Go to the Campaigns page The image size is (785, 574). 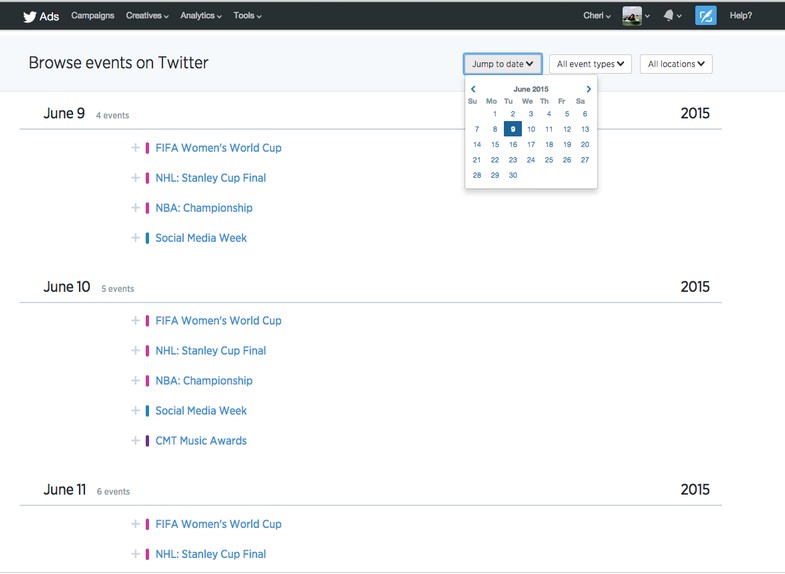(93, 16)
